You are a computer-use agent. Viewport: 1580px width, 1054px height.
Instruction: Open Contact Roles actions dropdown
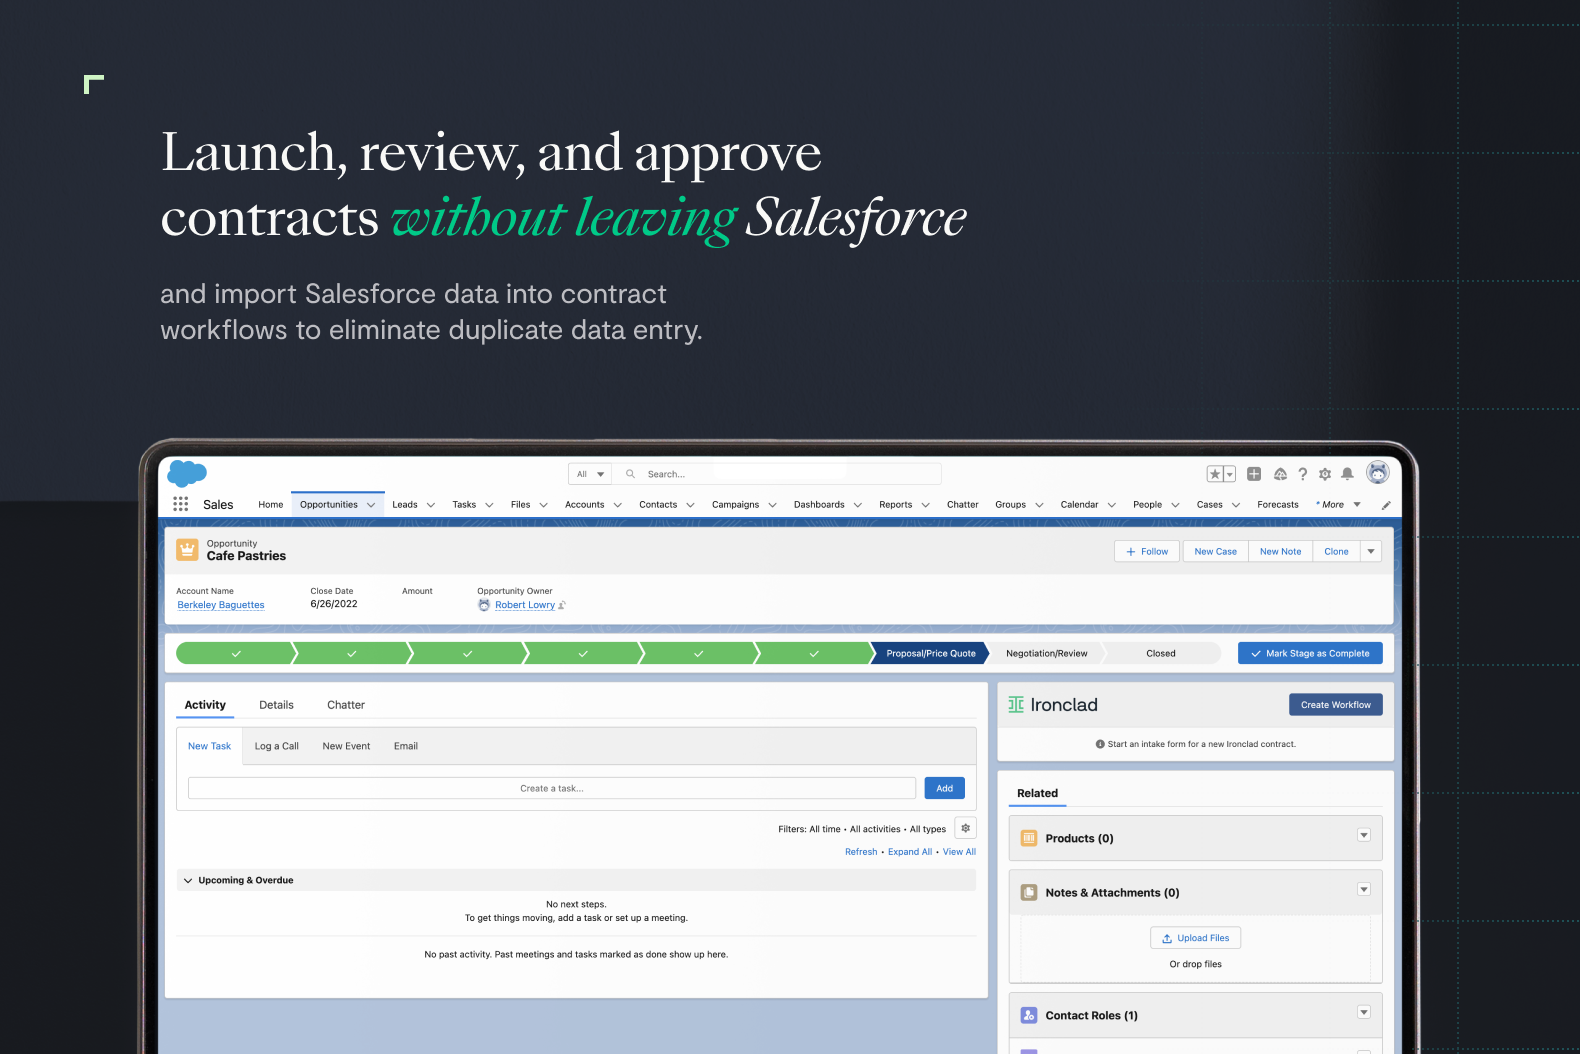1364,1012
